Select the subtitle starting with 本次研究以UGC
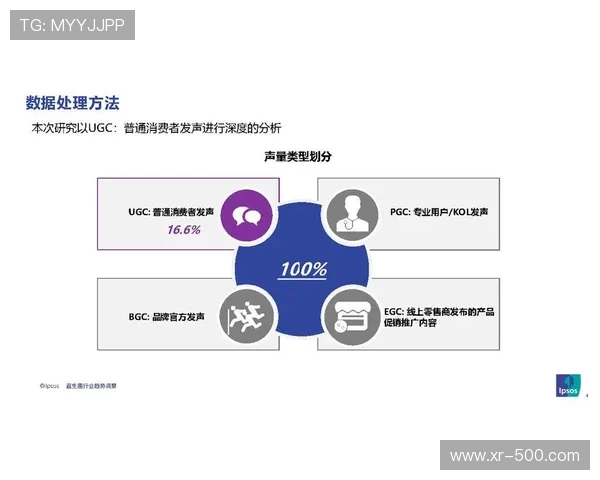This screenshot has width=600, height=480. (156, 128)
